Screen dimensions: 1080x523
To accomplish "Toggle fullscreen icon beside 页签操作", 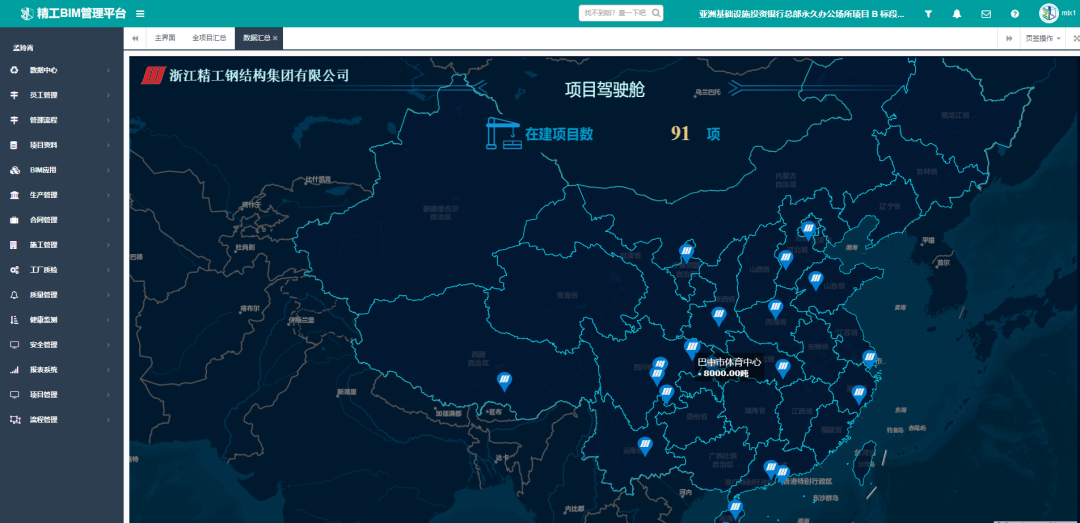I will pos(1076,38).
